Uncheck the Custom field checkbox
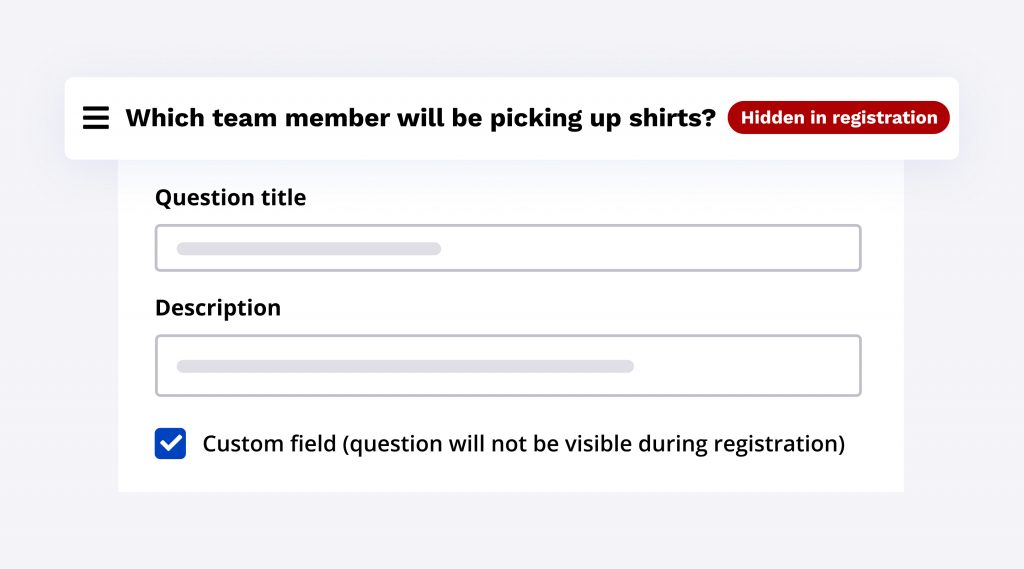Image resolution: width=1024 pixels, height=569 pixels. (171, 443)
